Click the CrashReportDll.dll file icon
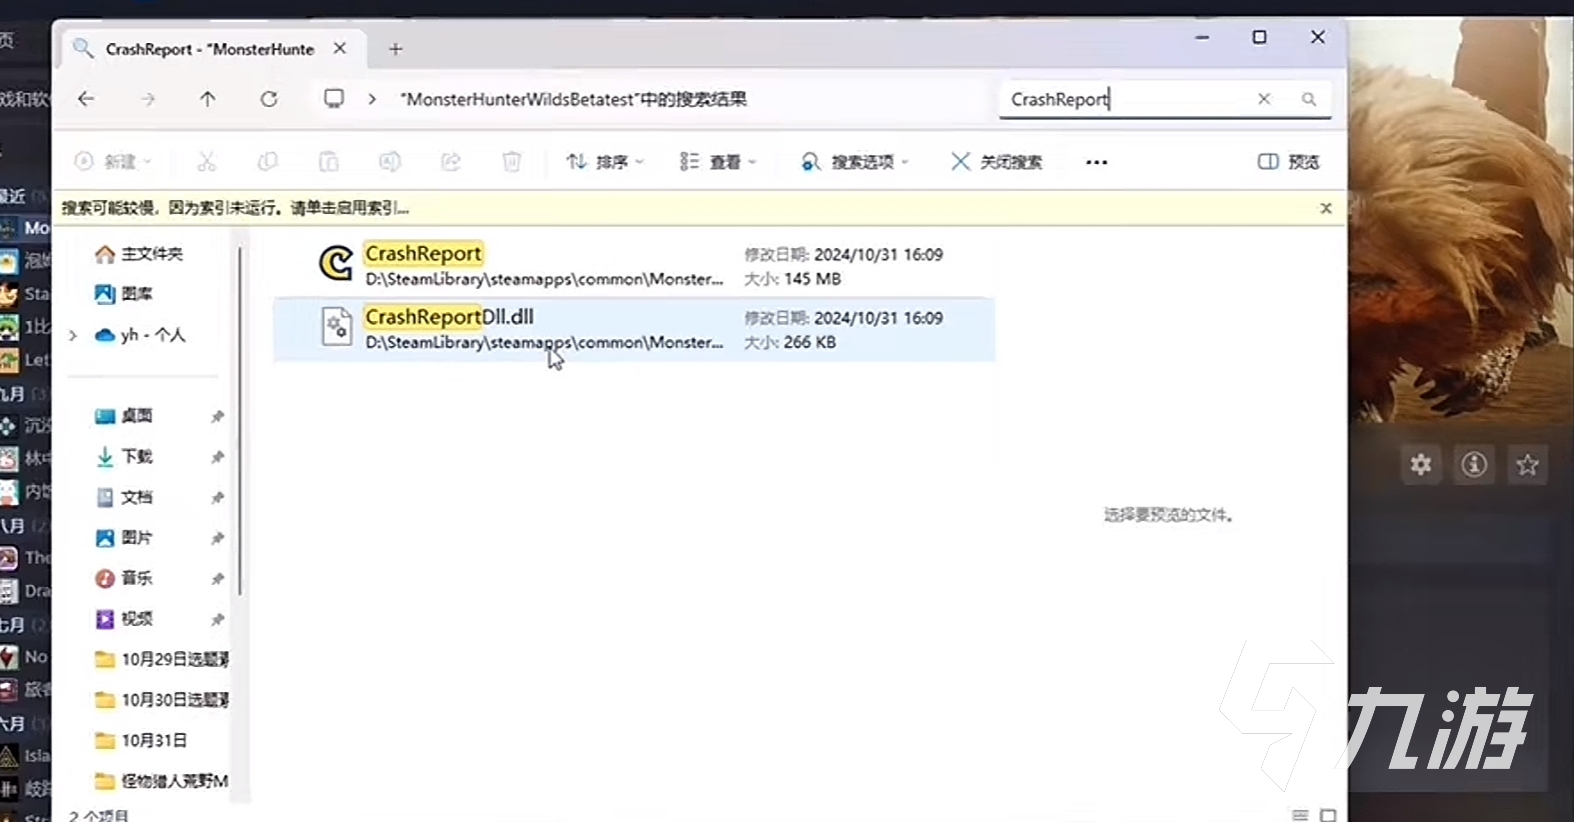1574x822 pixels. click(337, 327)
